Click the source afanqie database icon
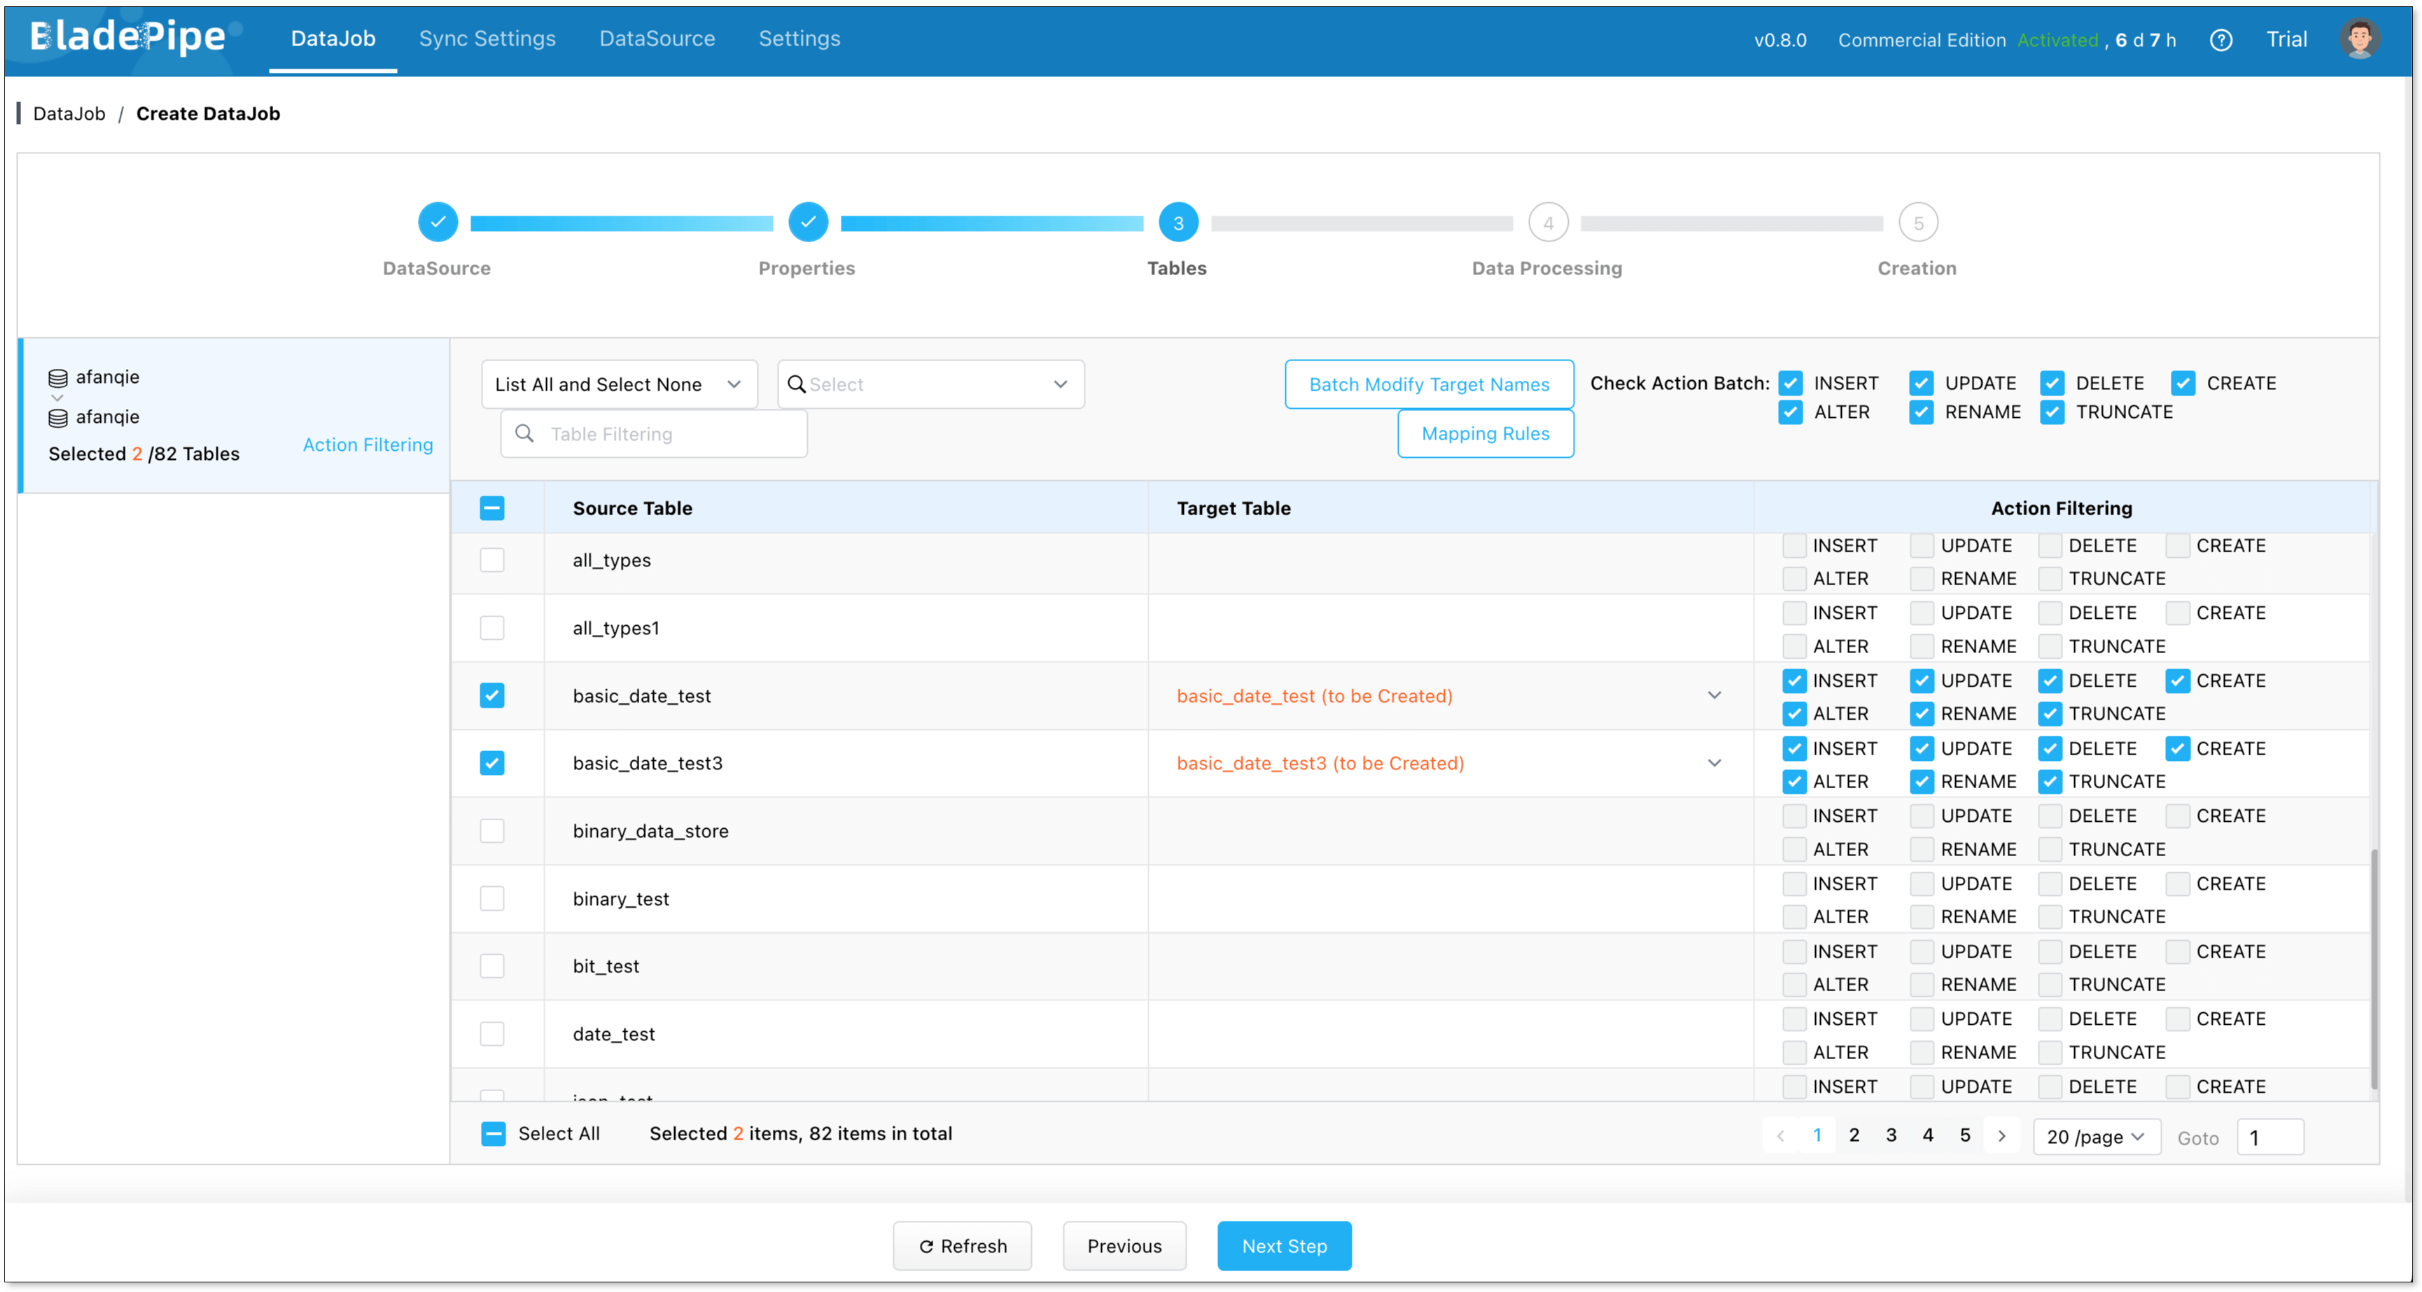The image size is (2422, 1292). (x=58, y=378)
